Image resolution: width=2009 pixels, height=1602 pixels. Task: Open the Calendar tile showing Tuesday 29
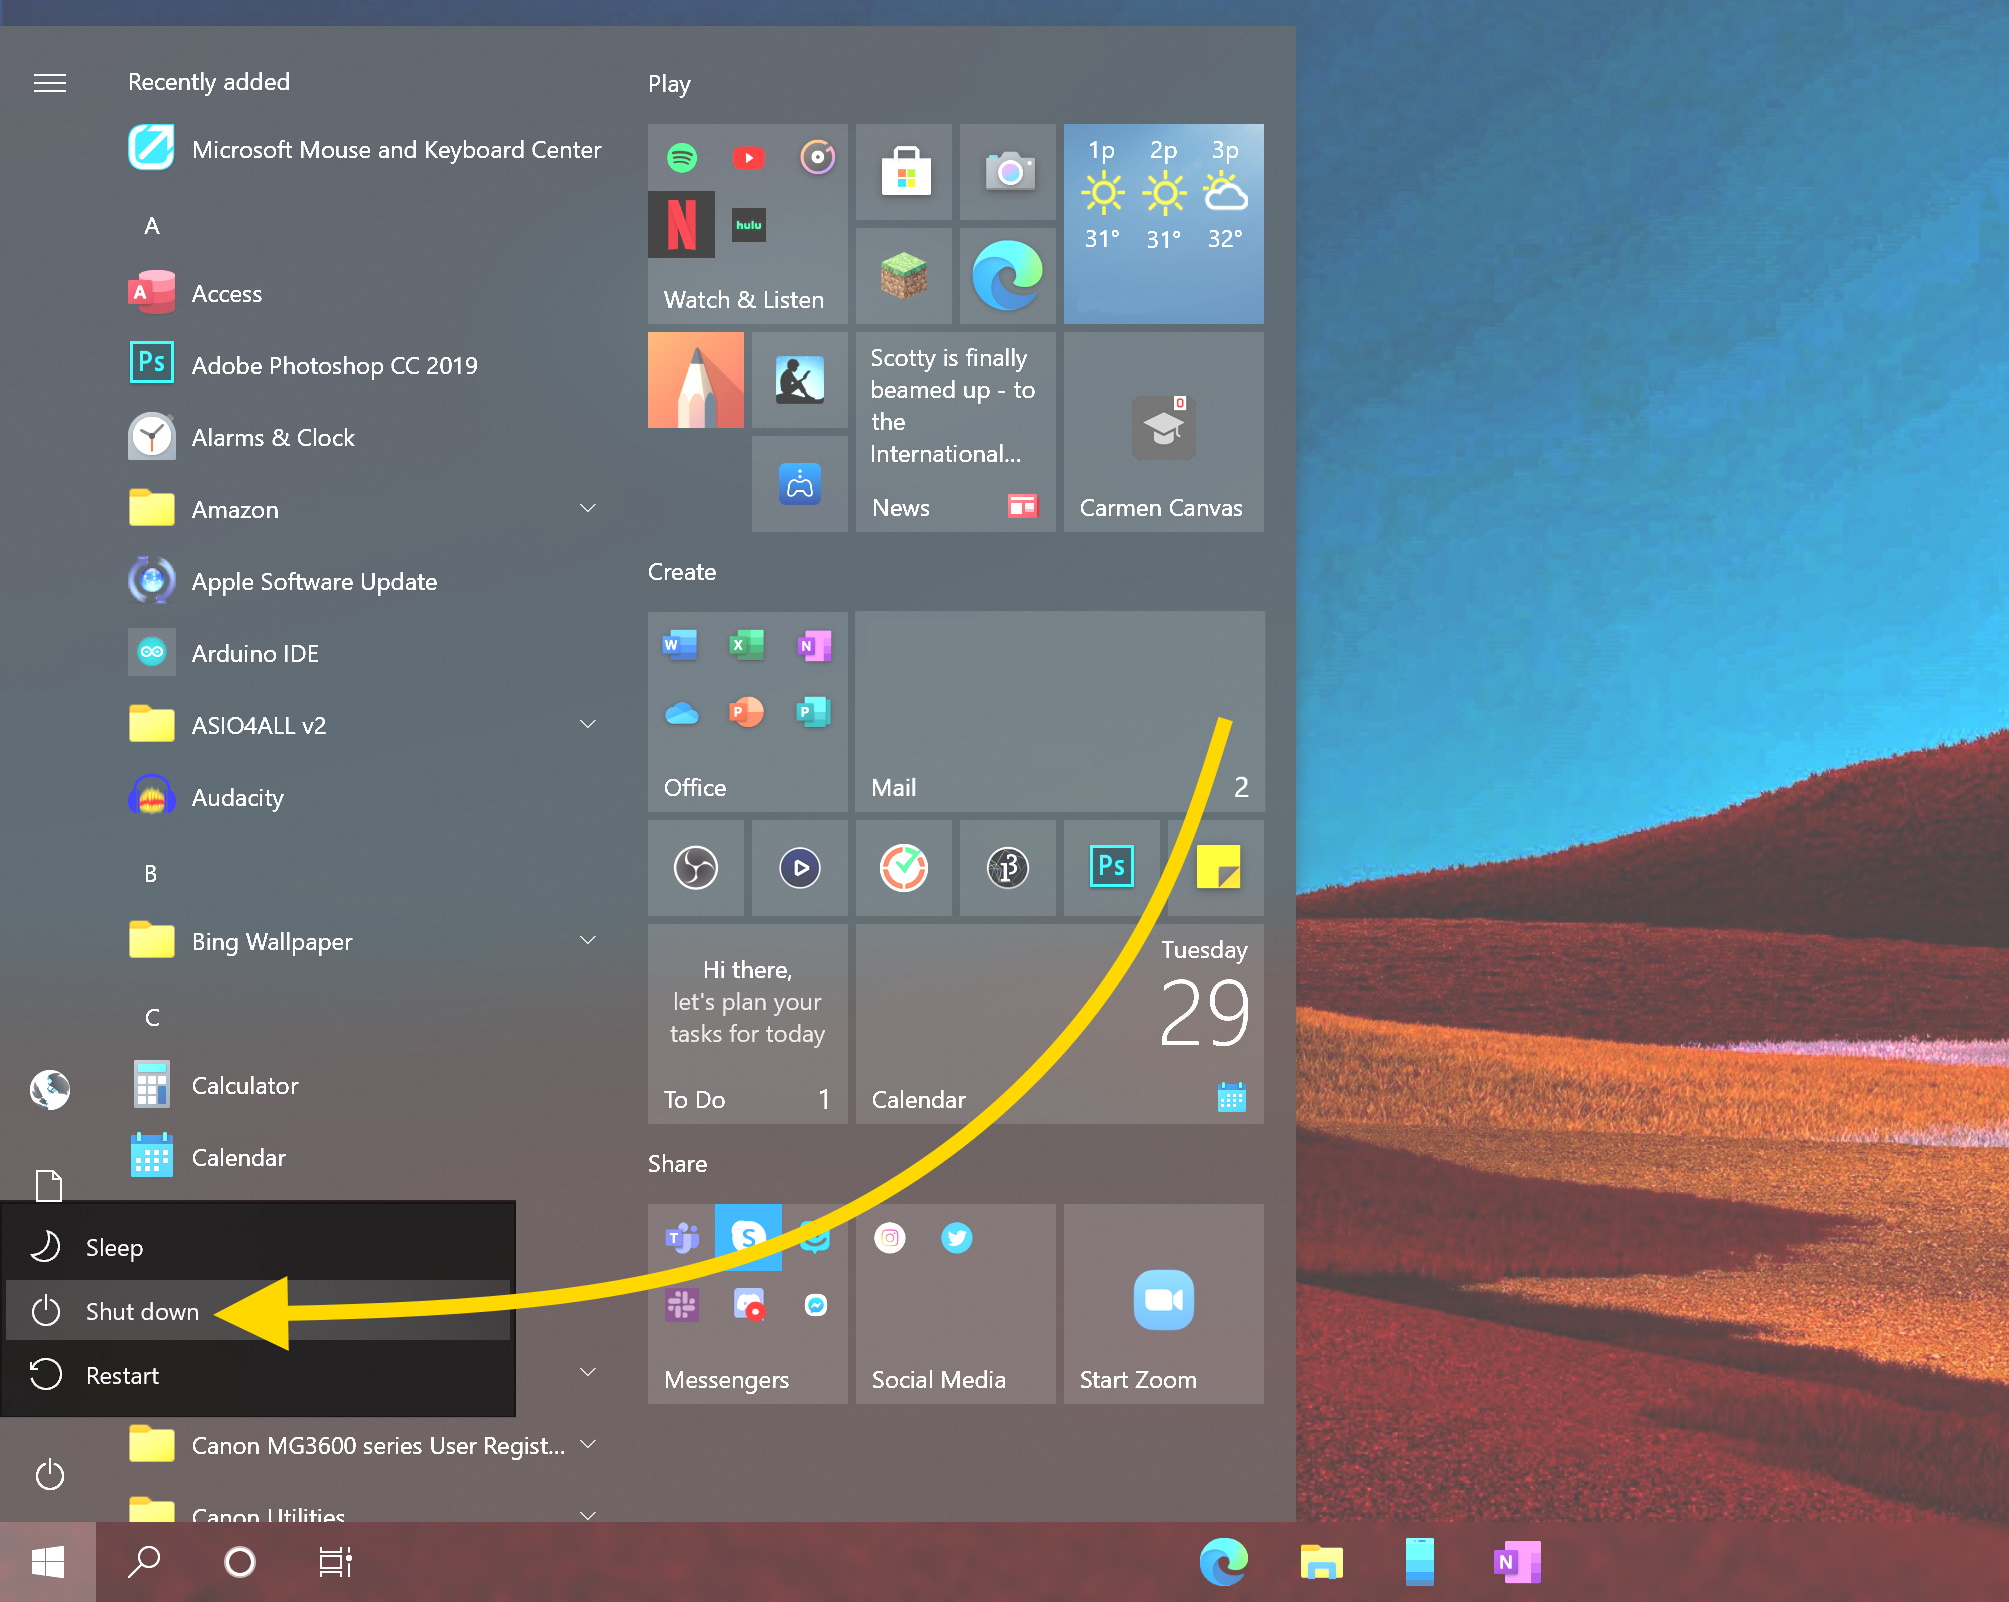1060,1024
